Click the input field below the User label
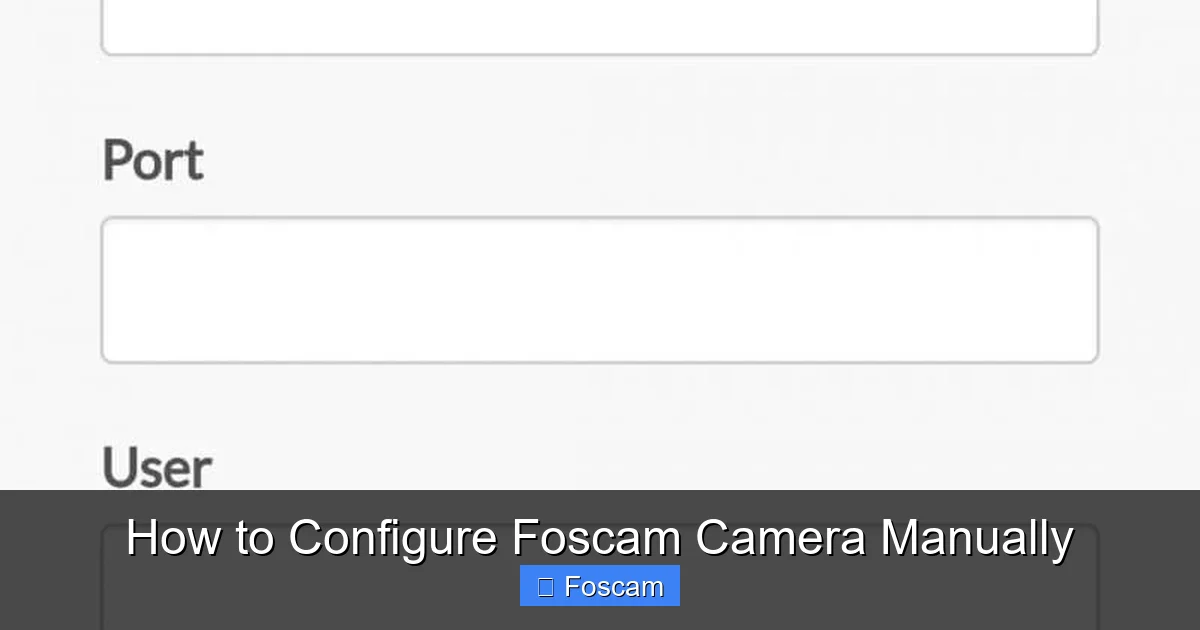This screenshot has height=630, width=1200. 599,600
